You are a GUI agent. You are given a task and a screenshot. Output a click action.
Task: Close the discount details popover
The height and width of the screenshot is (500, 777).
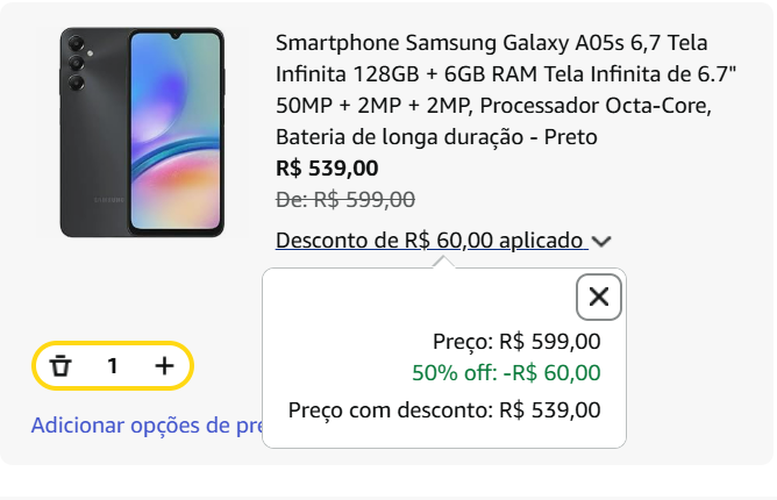[599, 297]
